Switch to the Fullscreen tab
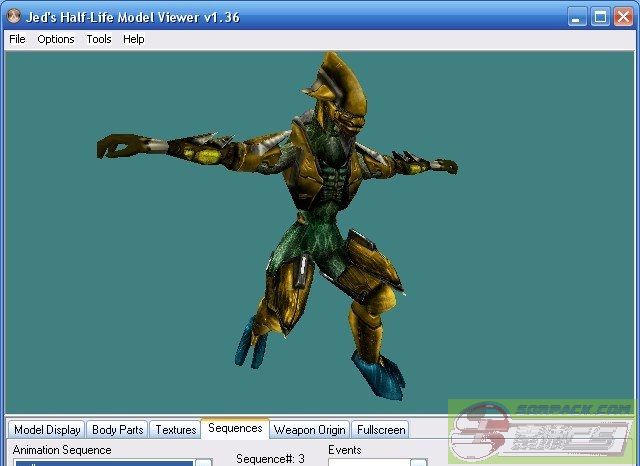The image size is (640, 466). tap(381, 430)
